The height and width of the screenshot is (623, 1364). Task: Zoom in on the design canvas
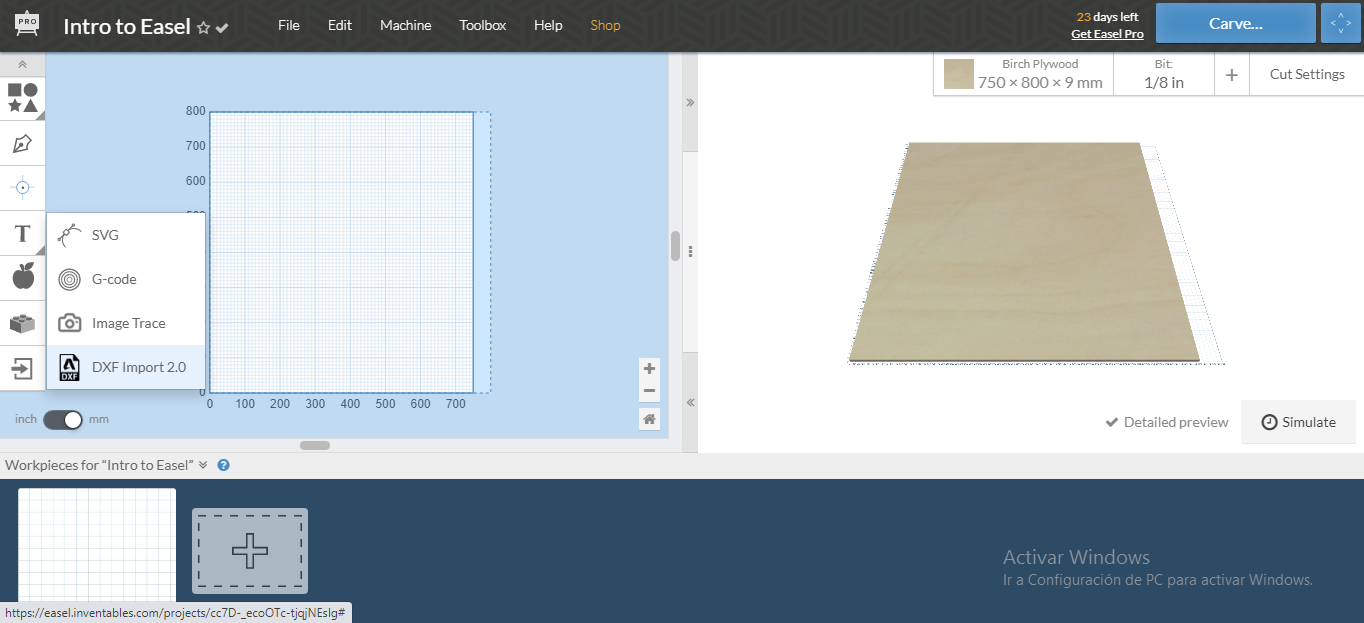650,368
